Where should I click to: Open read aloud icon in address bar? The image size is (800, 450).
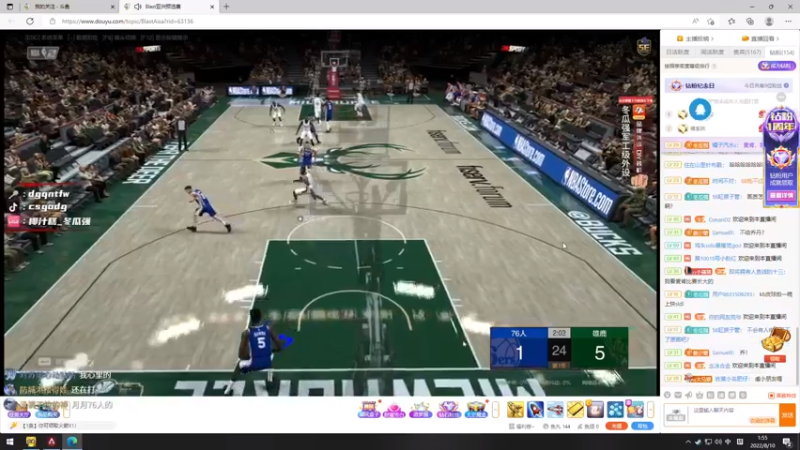[x=695, y=21]
